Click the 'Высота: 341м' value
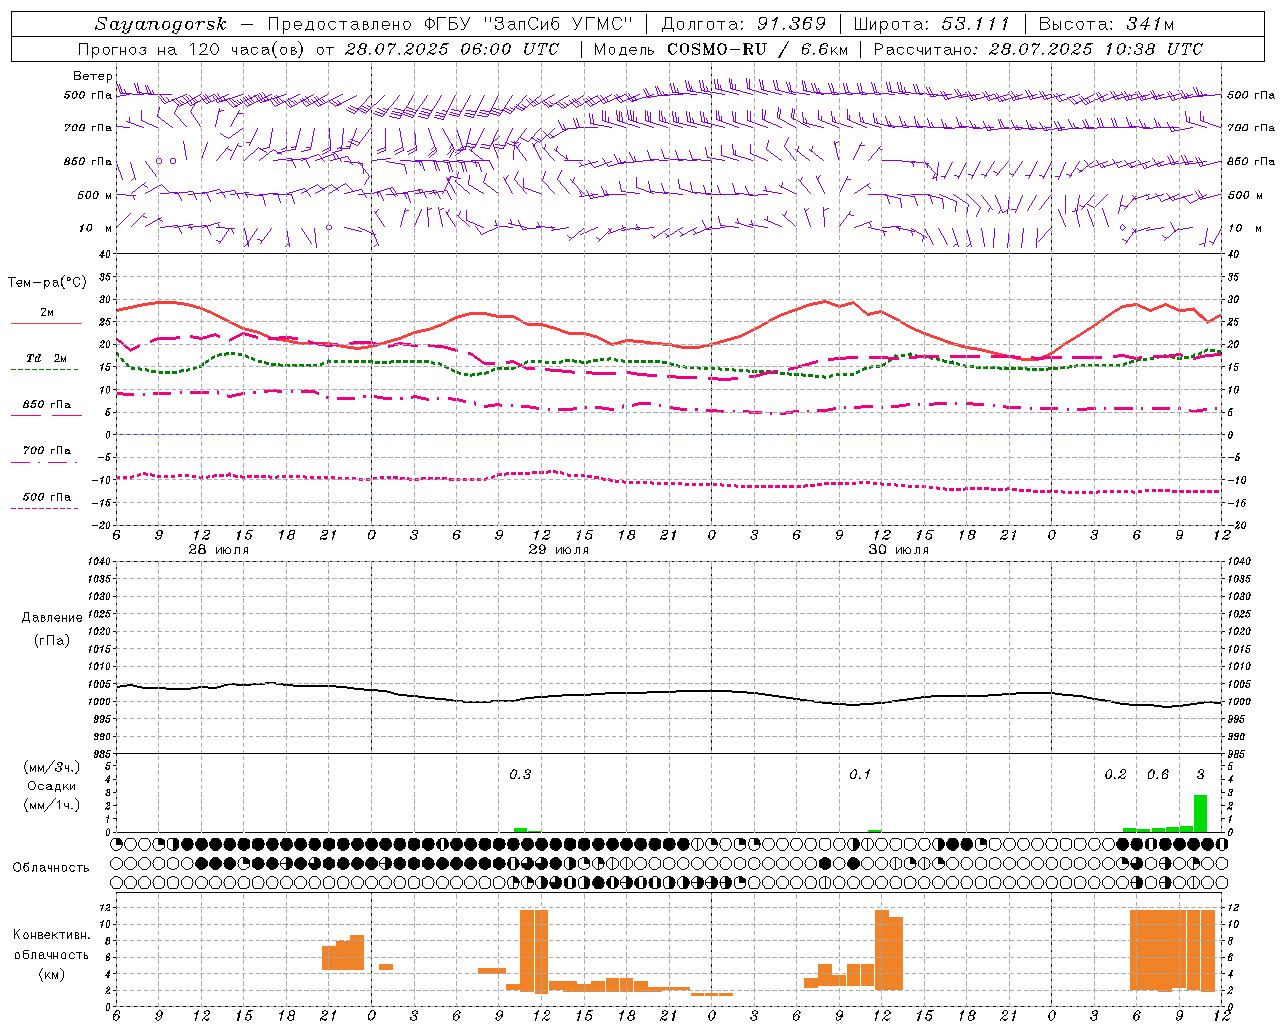 point(1106,24)
